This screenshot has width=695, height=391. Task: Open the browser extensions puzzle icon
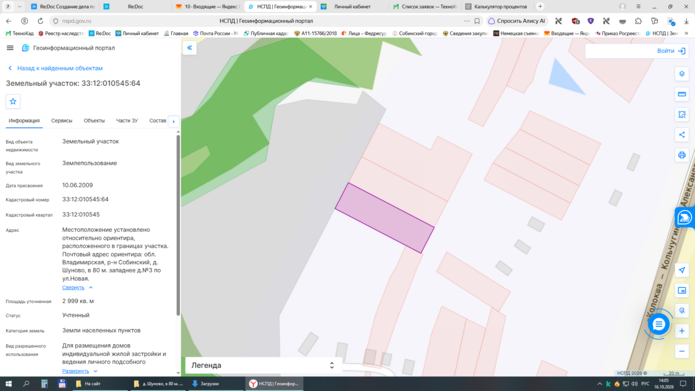click(x=638, y=21)
